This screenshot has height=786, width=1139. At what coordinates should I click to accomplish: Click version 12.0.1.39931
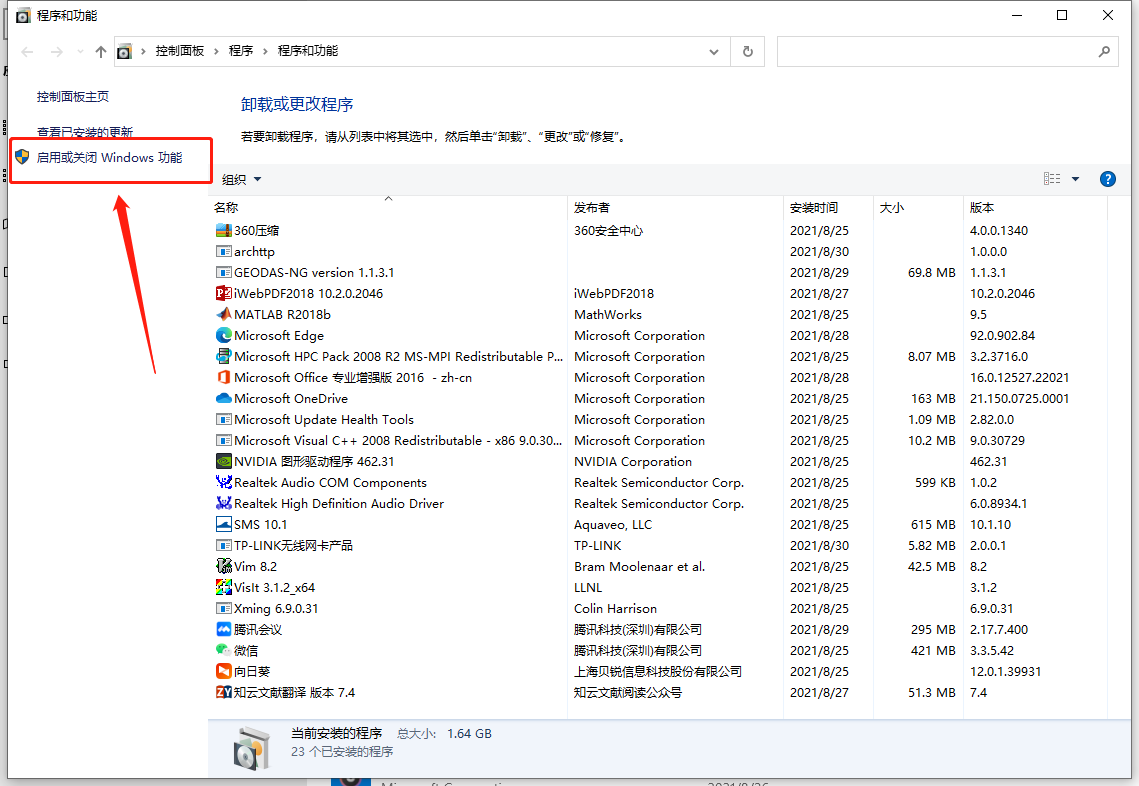click(x=1005, y=672)
